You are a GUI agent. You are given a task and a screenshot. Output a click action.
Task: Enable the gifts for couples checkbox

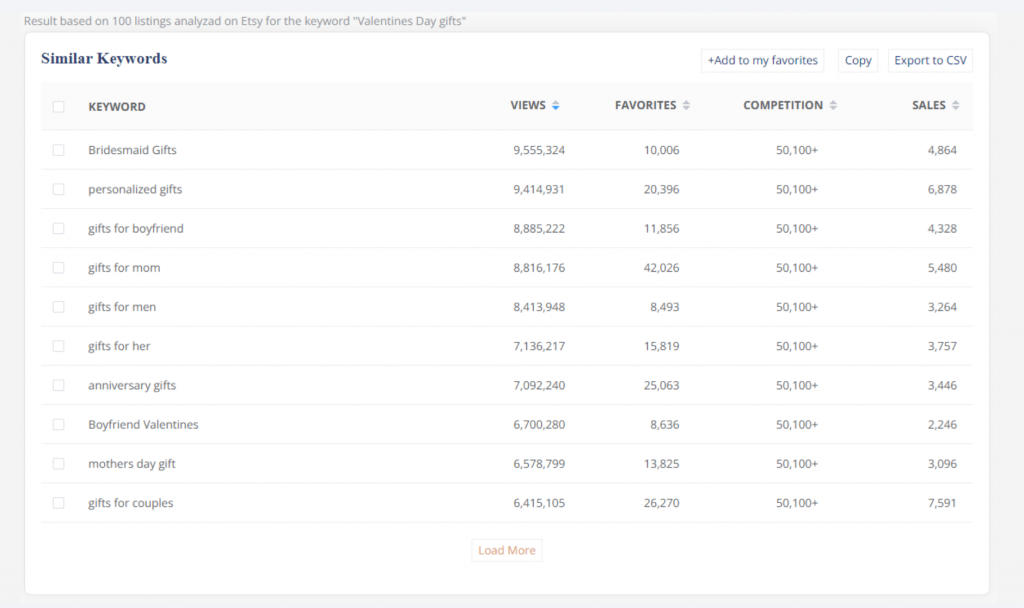[x=58, y=503]
